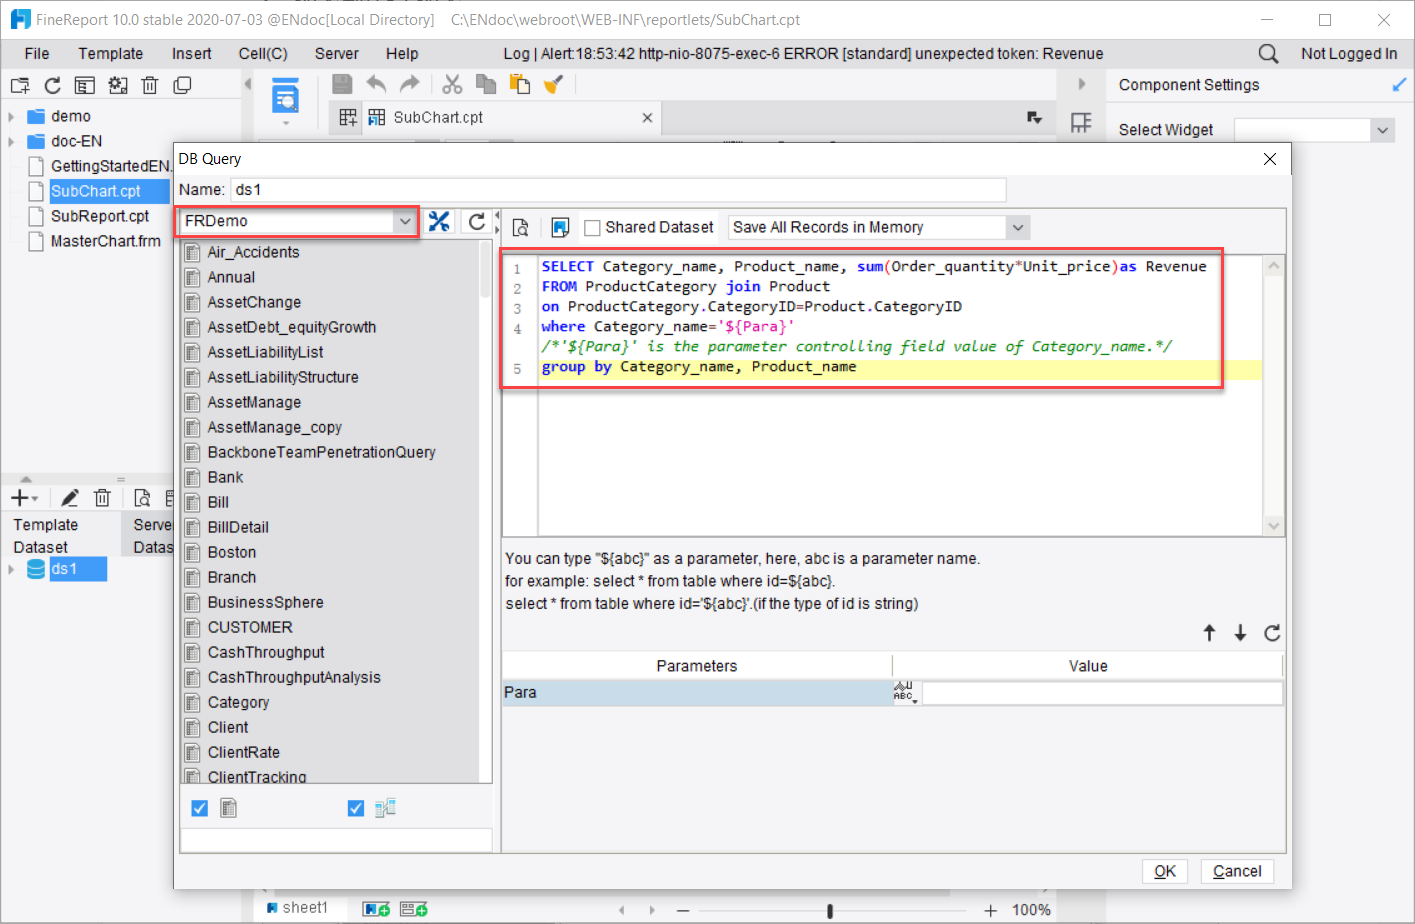
Task: Refresh the table list in DB Query
Action: (477, 222)
